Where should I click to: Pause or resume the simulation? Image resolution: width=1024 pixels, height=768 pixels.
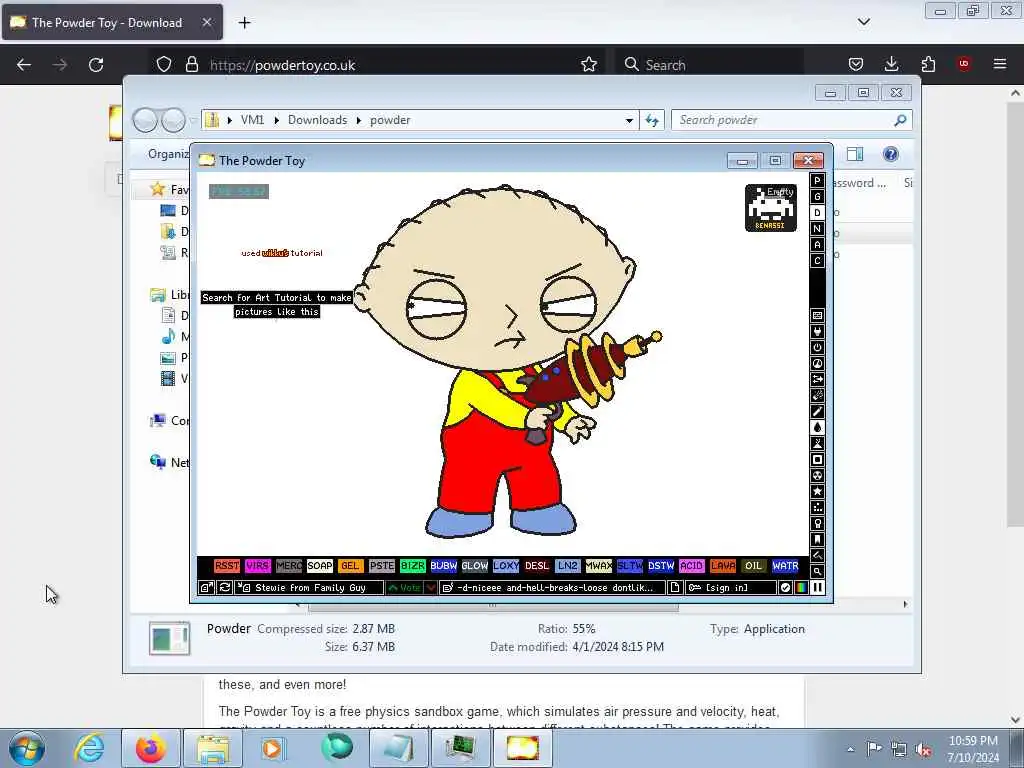(818, 588)
